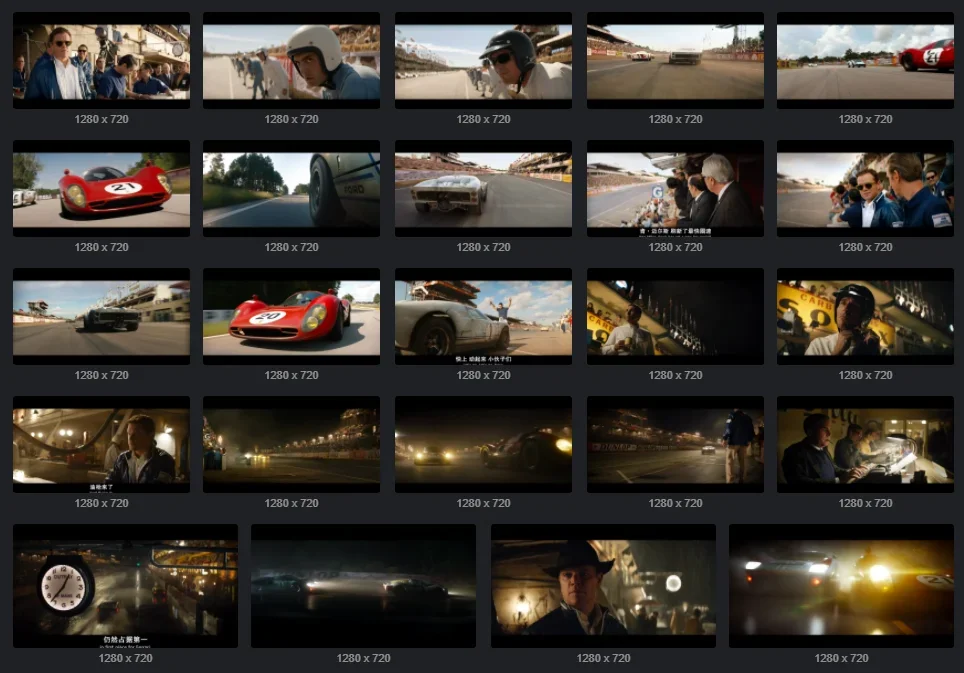Click thumbnail showing car rear approaching grandstands
The image size is (964, 673).
pos(675,60)
